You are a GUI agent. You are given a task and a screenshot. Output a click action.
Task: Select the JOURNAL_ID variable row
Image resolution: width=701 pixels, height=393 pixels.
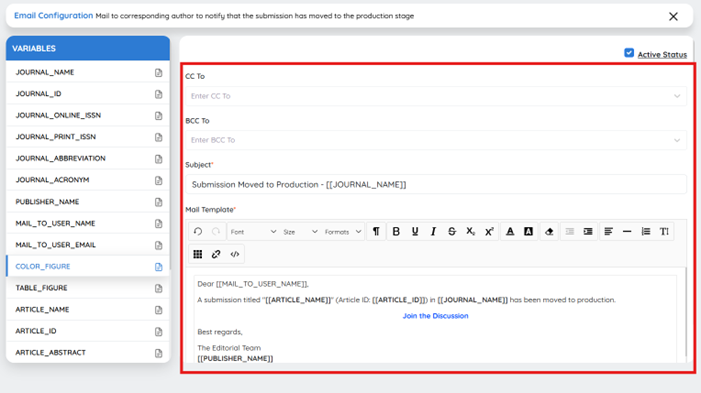(x=88, y=93)
